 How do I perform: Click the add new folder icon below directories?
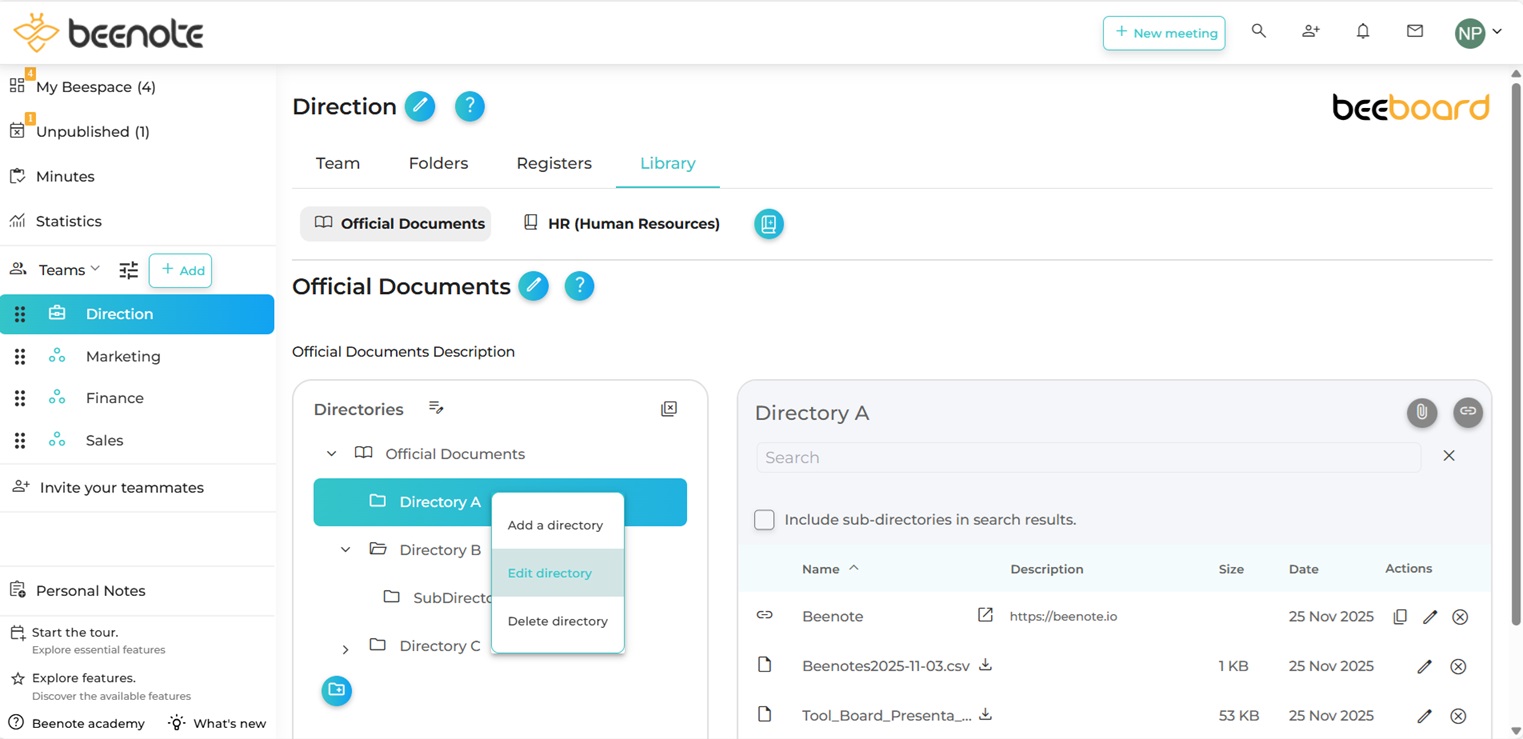[337, 690]
